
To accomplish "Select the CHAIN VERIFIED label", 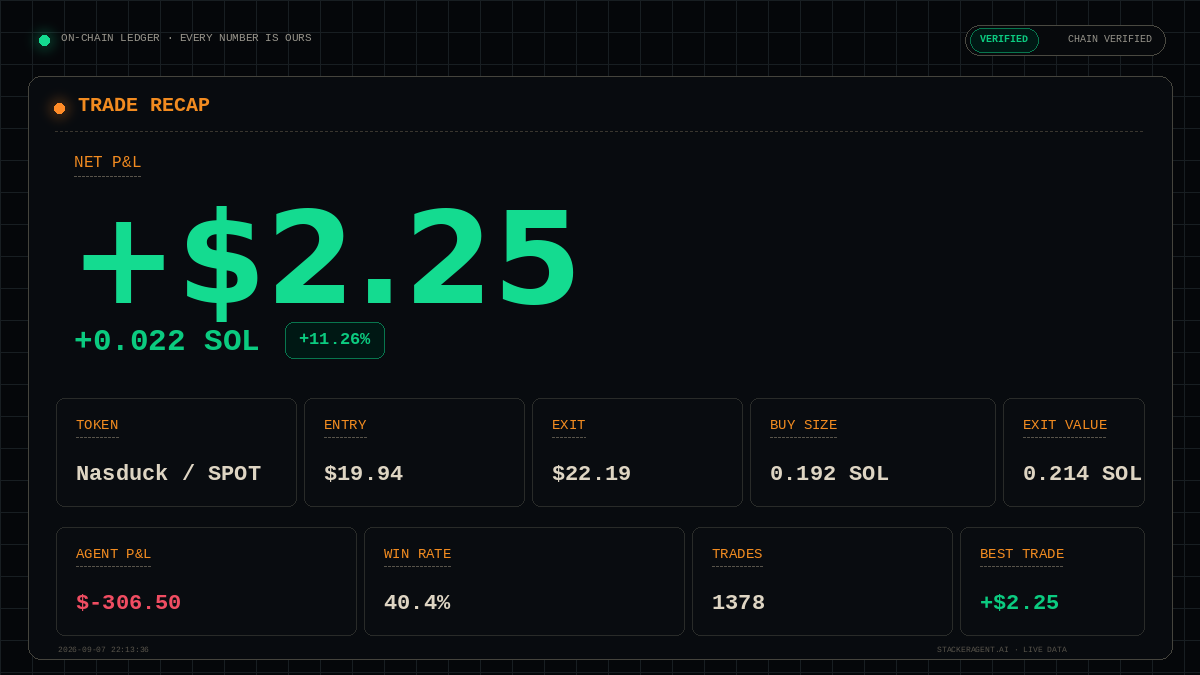I will click(x=1110, y=40).
